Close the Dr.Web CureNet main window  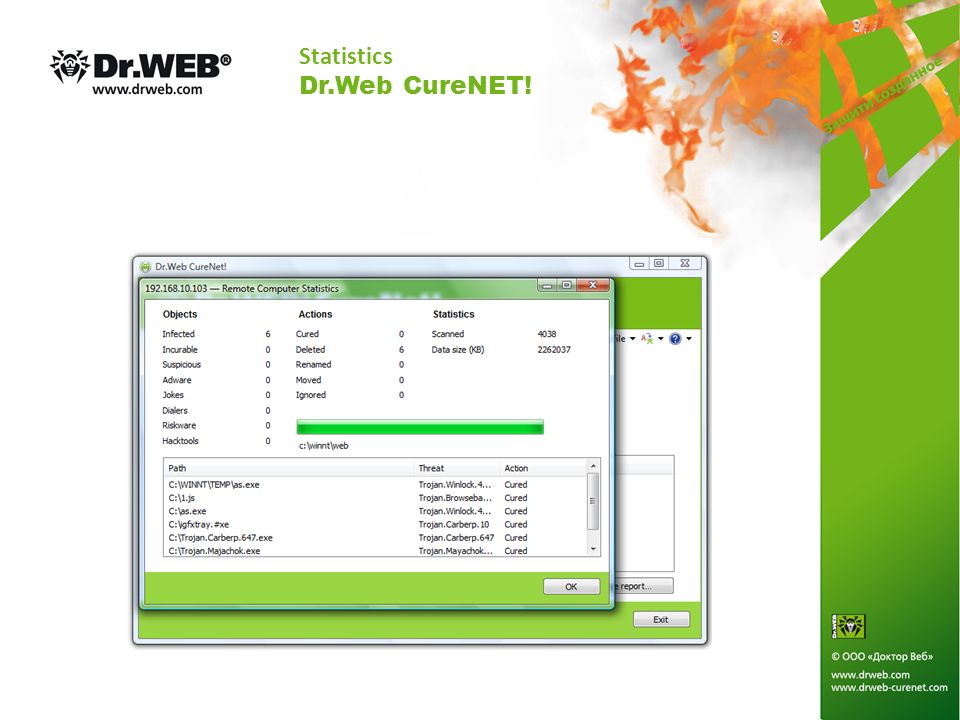(x=685, y=263)
